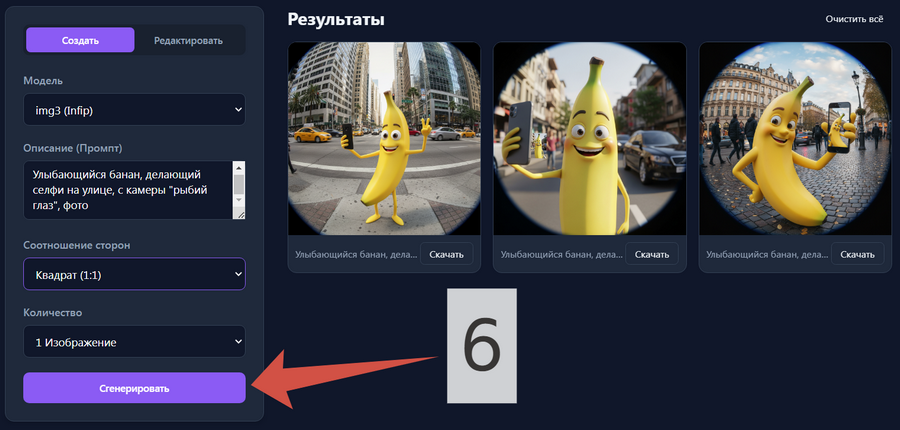The height and width of the screenshot is (430, 900).
Task: Click the scrollbar thumb in the prompt box
Action: point(238,186)
